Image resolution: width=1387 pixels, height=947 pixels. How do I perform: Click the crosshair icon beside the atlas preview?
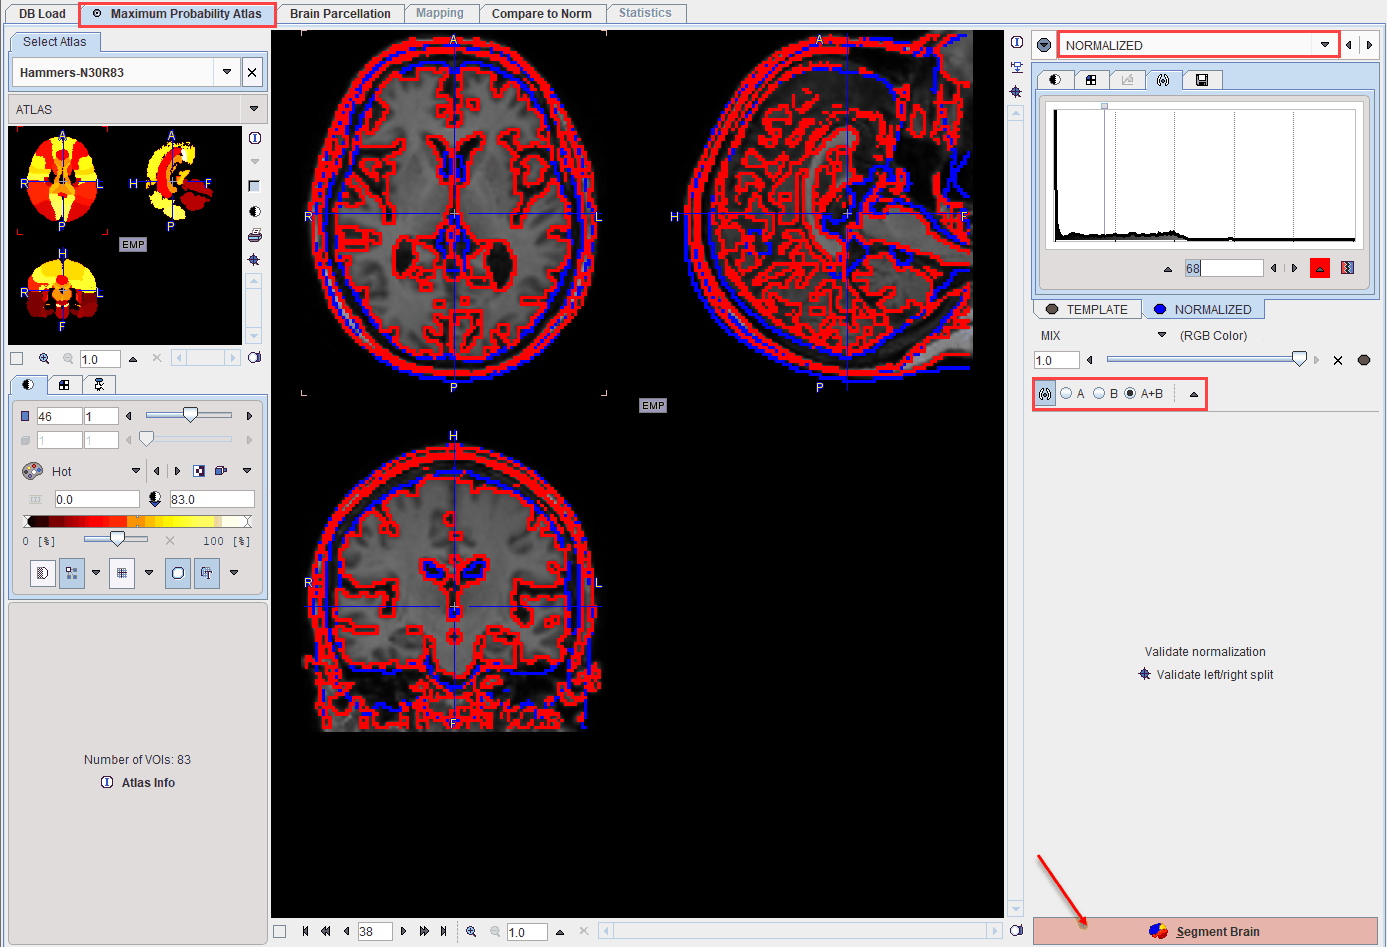pos(255,259)
